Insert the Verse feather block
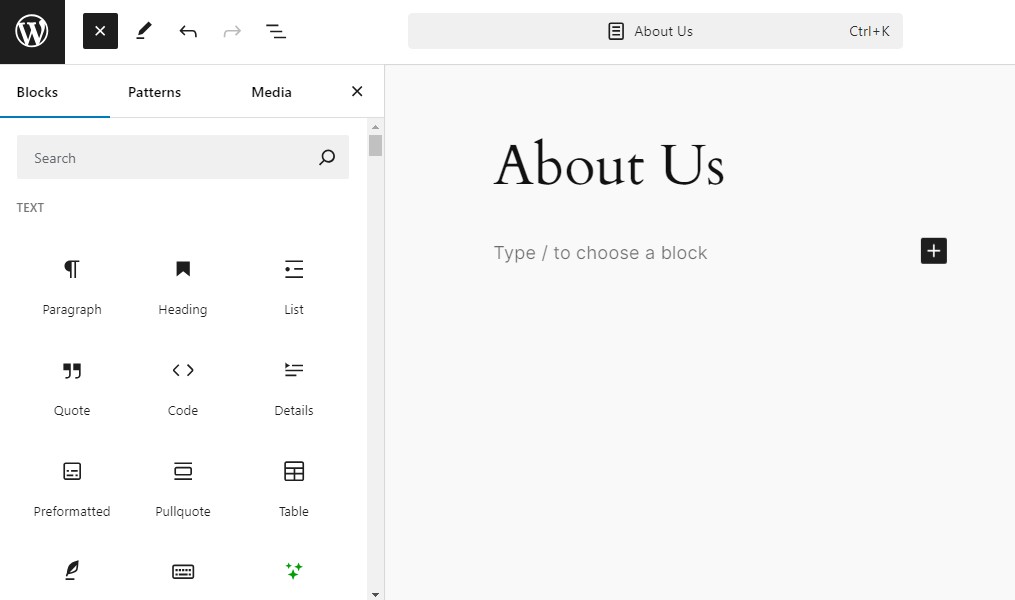This screenshot has width=1015, height=600. pyautogui.click(x=72, y=571)
